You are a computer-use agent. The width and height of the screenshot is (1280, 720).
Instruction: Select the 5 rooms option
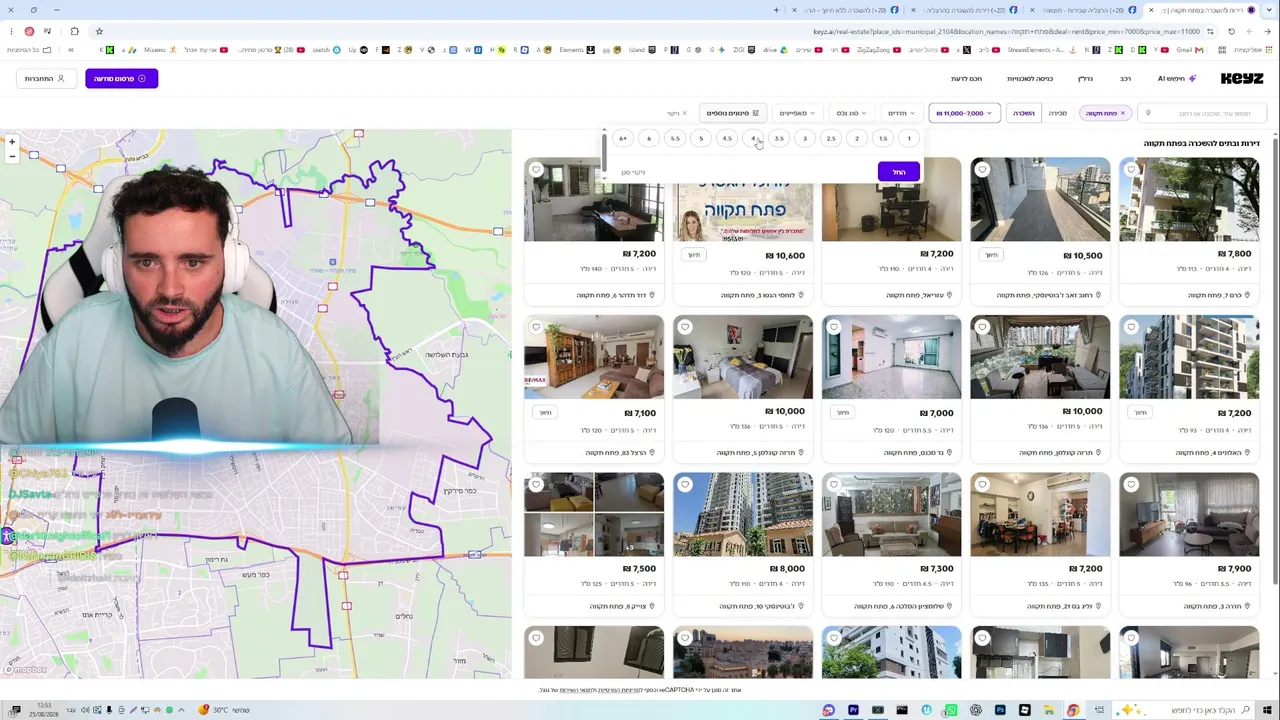tap(701, 139)
